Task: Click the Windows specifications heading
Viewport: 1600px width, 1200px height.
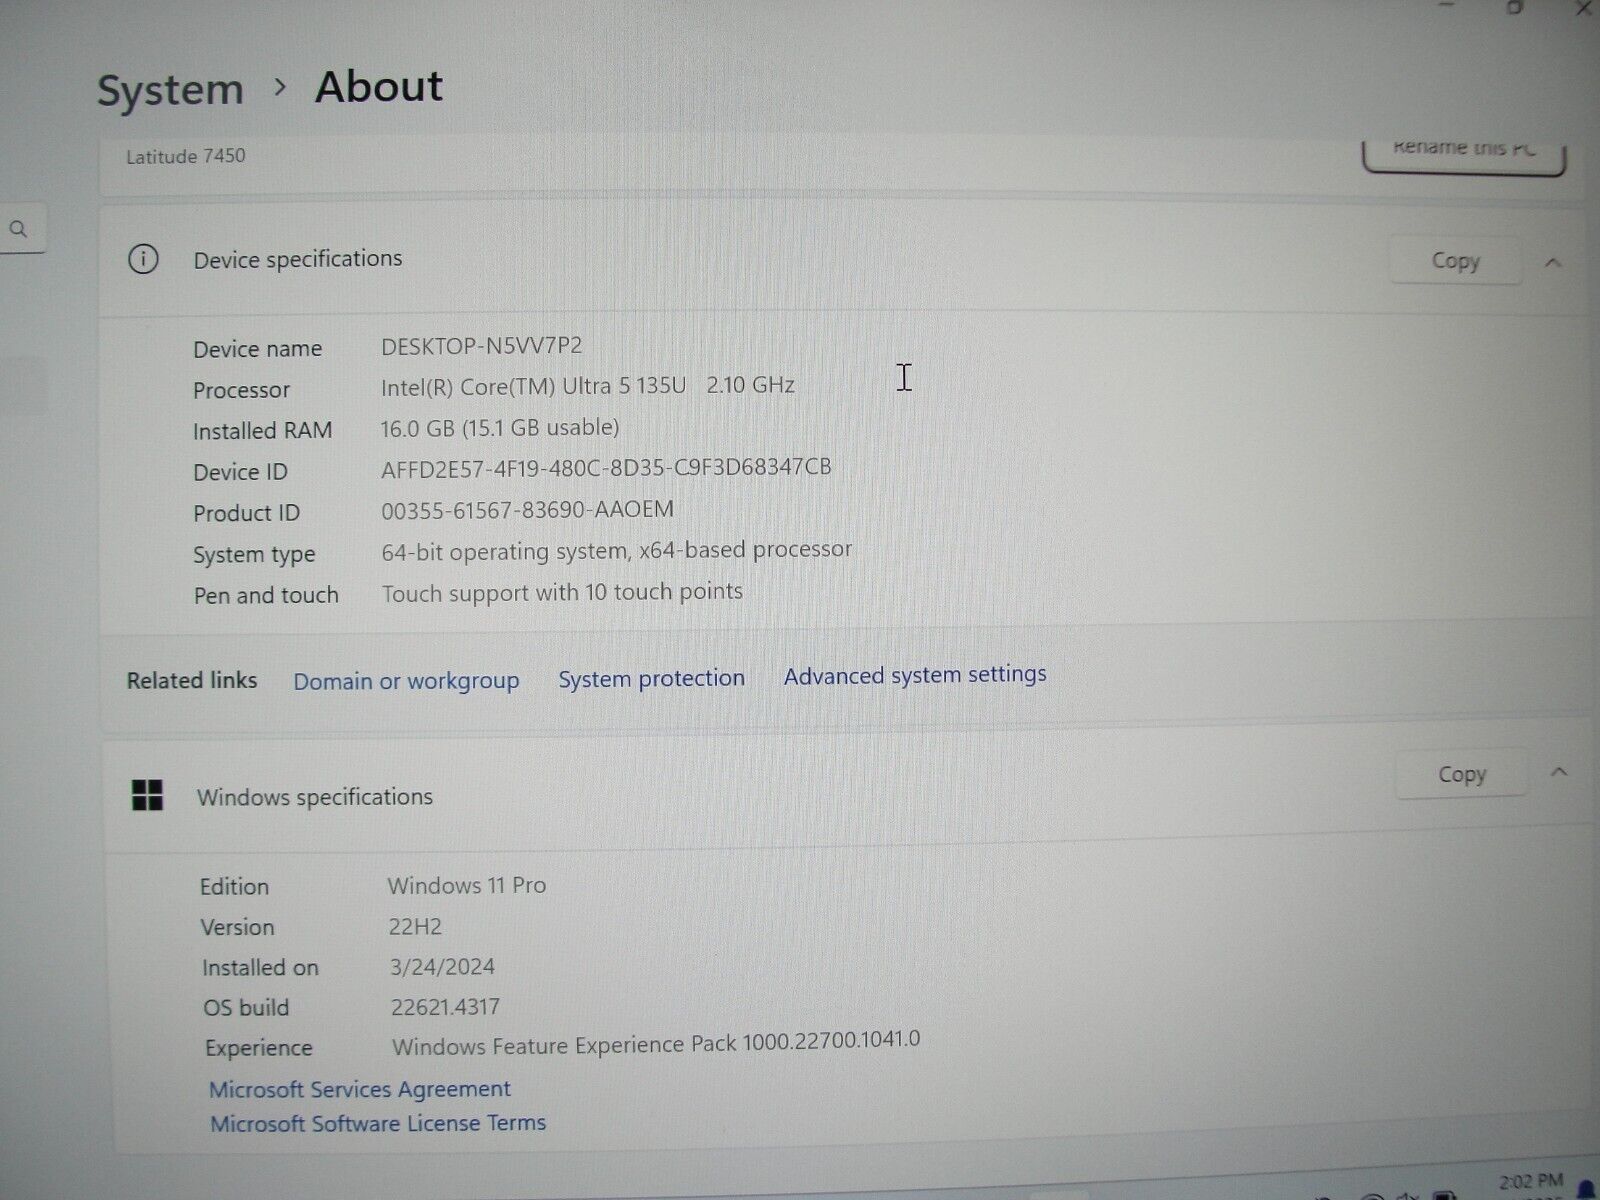Action: pyautogui.click(x=314, y=797)
